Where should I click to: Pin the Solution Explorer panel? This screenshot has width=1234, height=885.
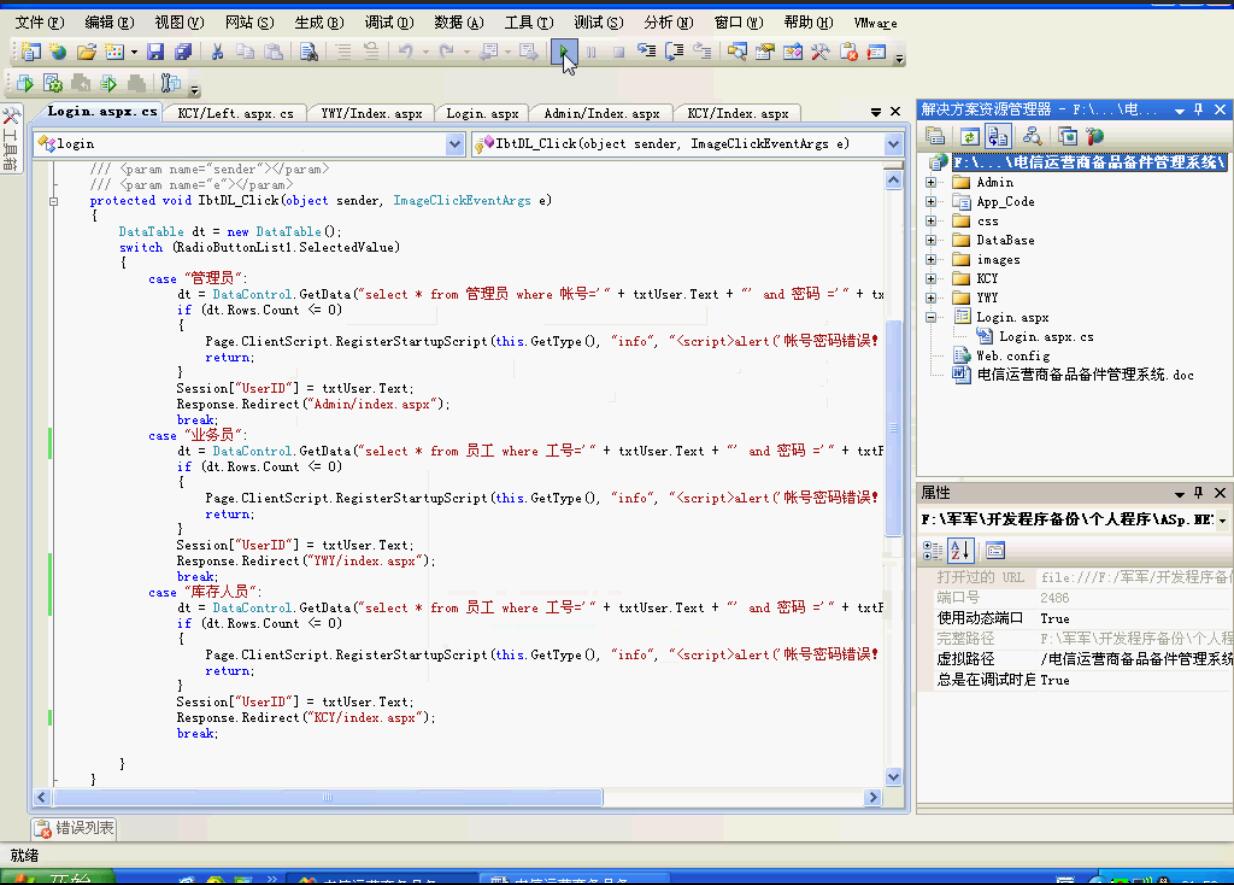pyautogui.click(x=1198, y=109)
